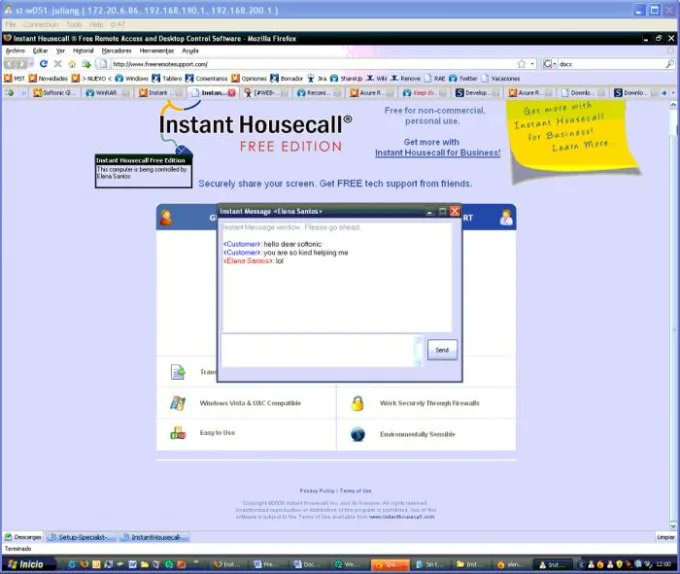The height and width of the screenshot is (574, 680).
Task: Reload the page in Firefox
Action: point(43,64)
